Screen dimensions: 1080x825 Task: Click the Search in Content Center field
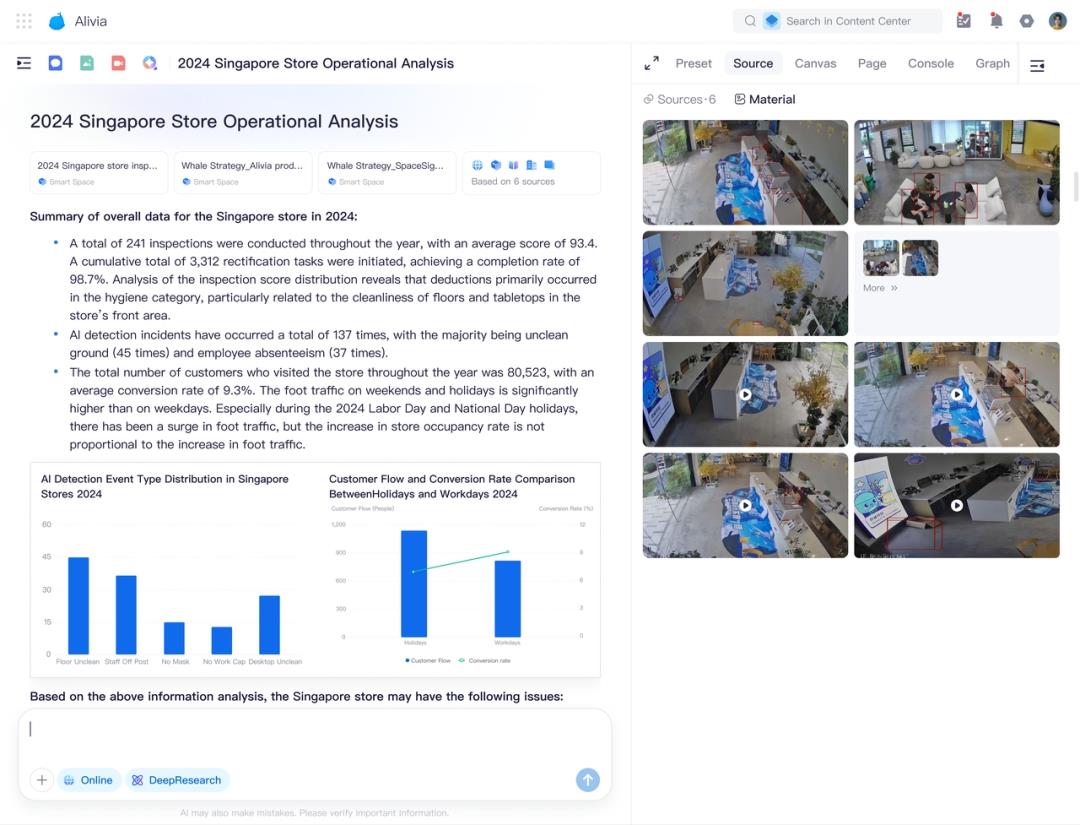[x=848, y=21]
